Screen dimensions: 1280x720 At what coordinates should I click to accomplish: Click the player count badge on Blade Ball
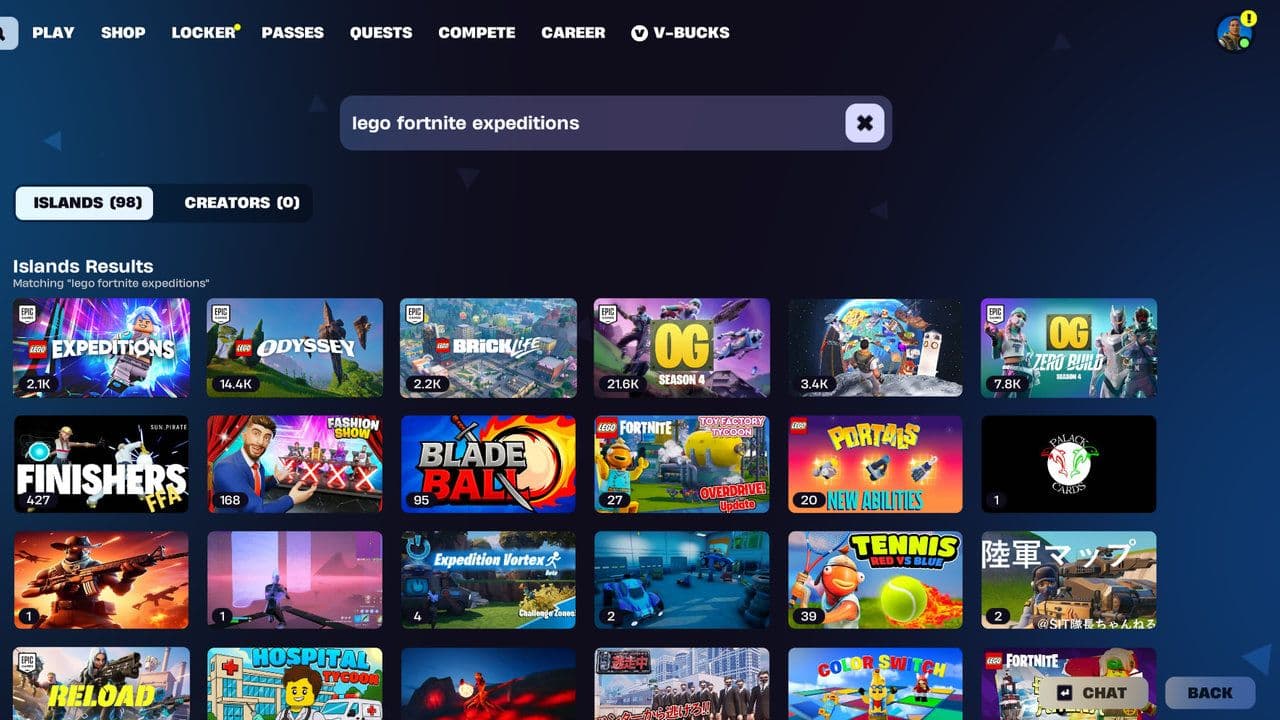tap(422, 500)
